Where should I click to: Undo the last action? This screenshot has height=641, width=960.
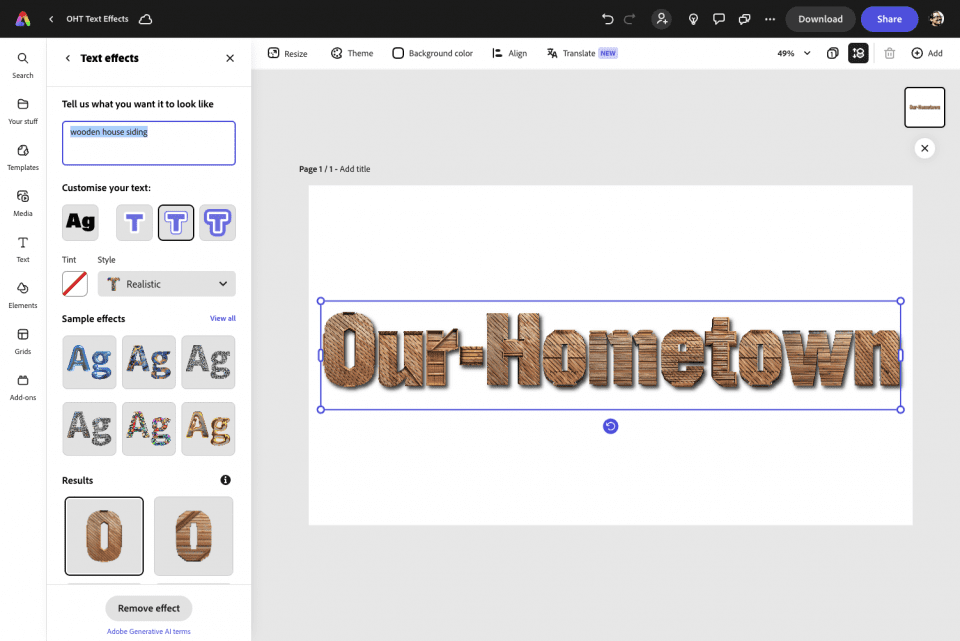(x=607, y=17)
